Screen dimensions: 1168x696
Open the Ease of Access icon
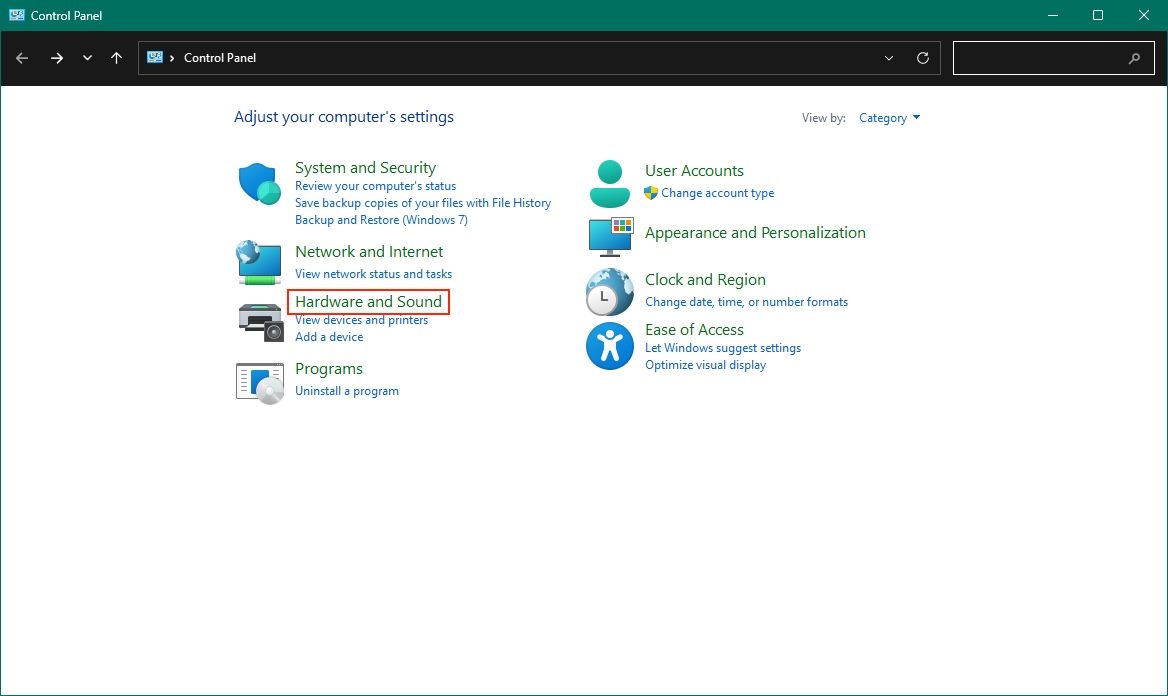tap(610, 346)
